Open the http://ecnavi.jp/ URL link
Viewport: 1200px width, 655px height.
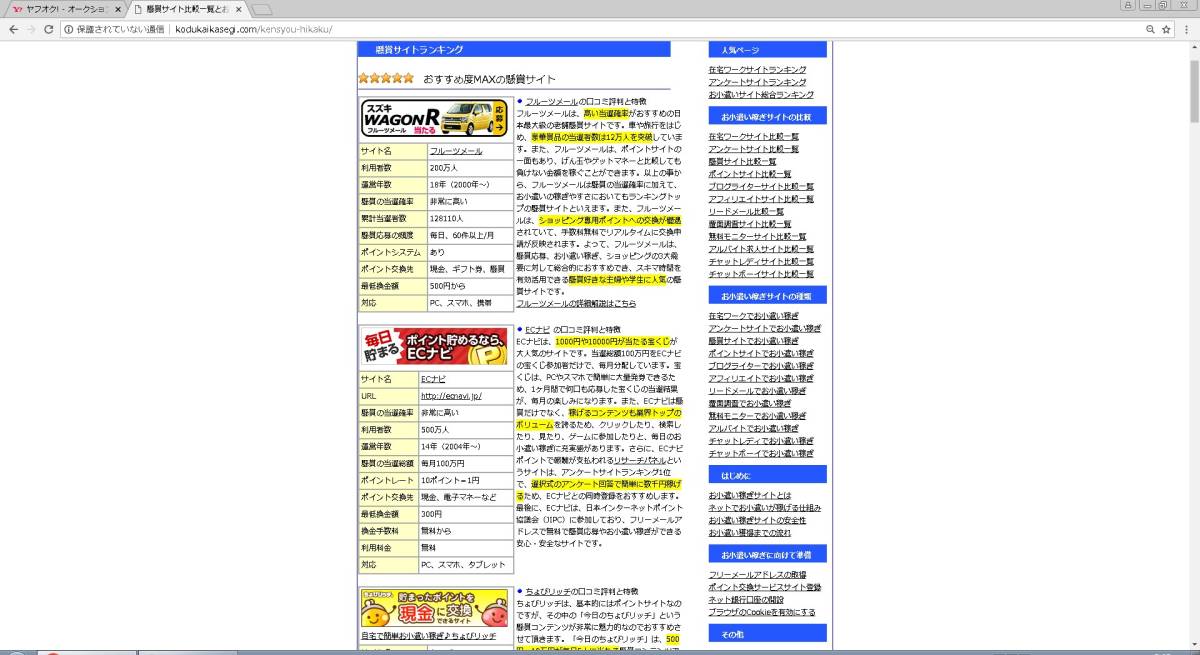coord(451,396)
